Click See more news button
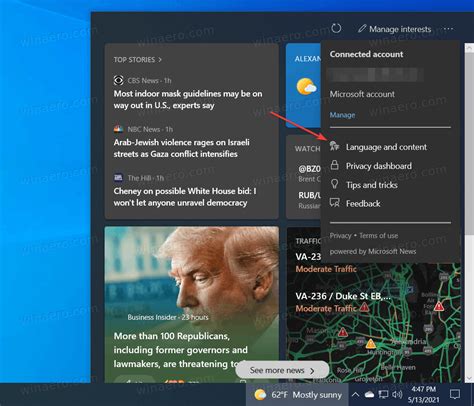The height and width of the screenshot is (406, 474). [x=282, y=370]
